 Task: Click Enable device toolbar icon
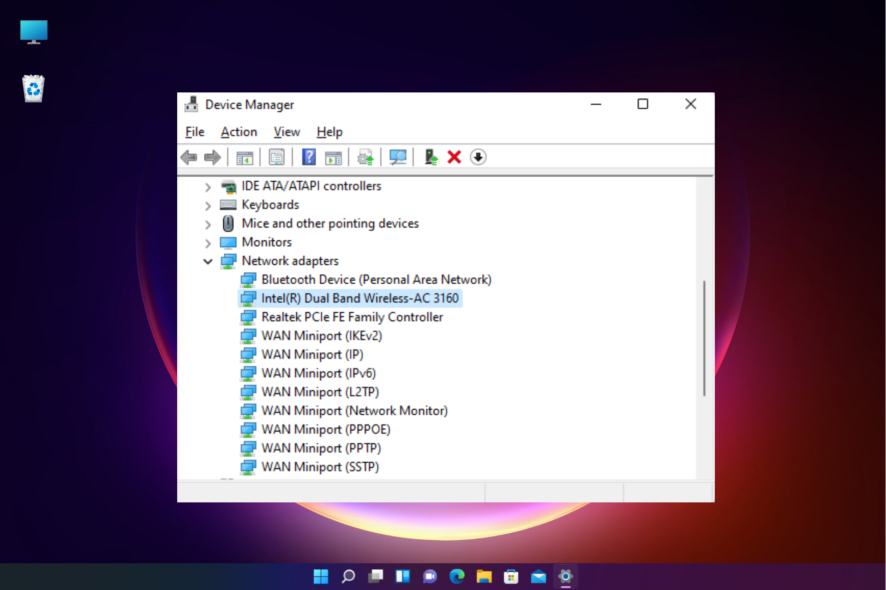pyautogui.click(x=431, y=157)
